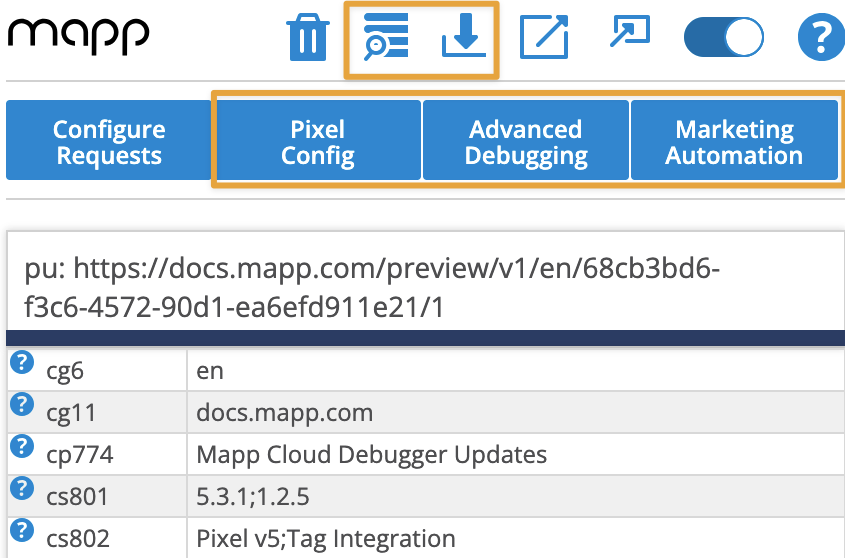This screenshot has width=845, height=558.
Task: Click the download arrow icon
Action: point(464,36)
